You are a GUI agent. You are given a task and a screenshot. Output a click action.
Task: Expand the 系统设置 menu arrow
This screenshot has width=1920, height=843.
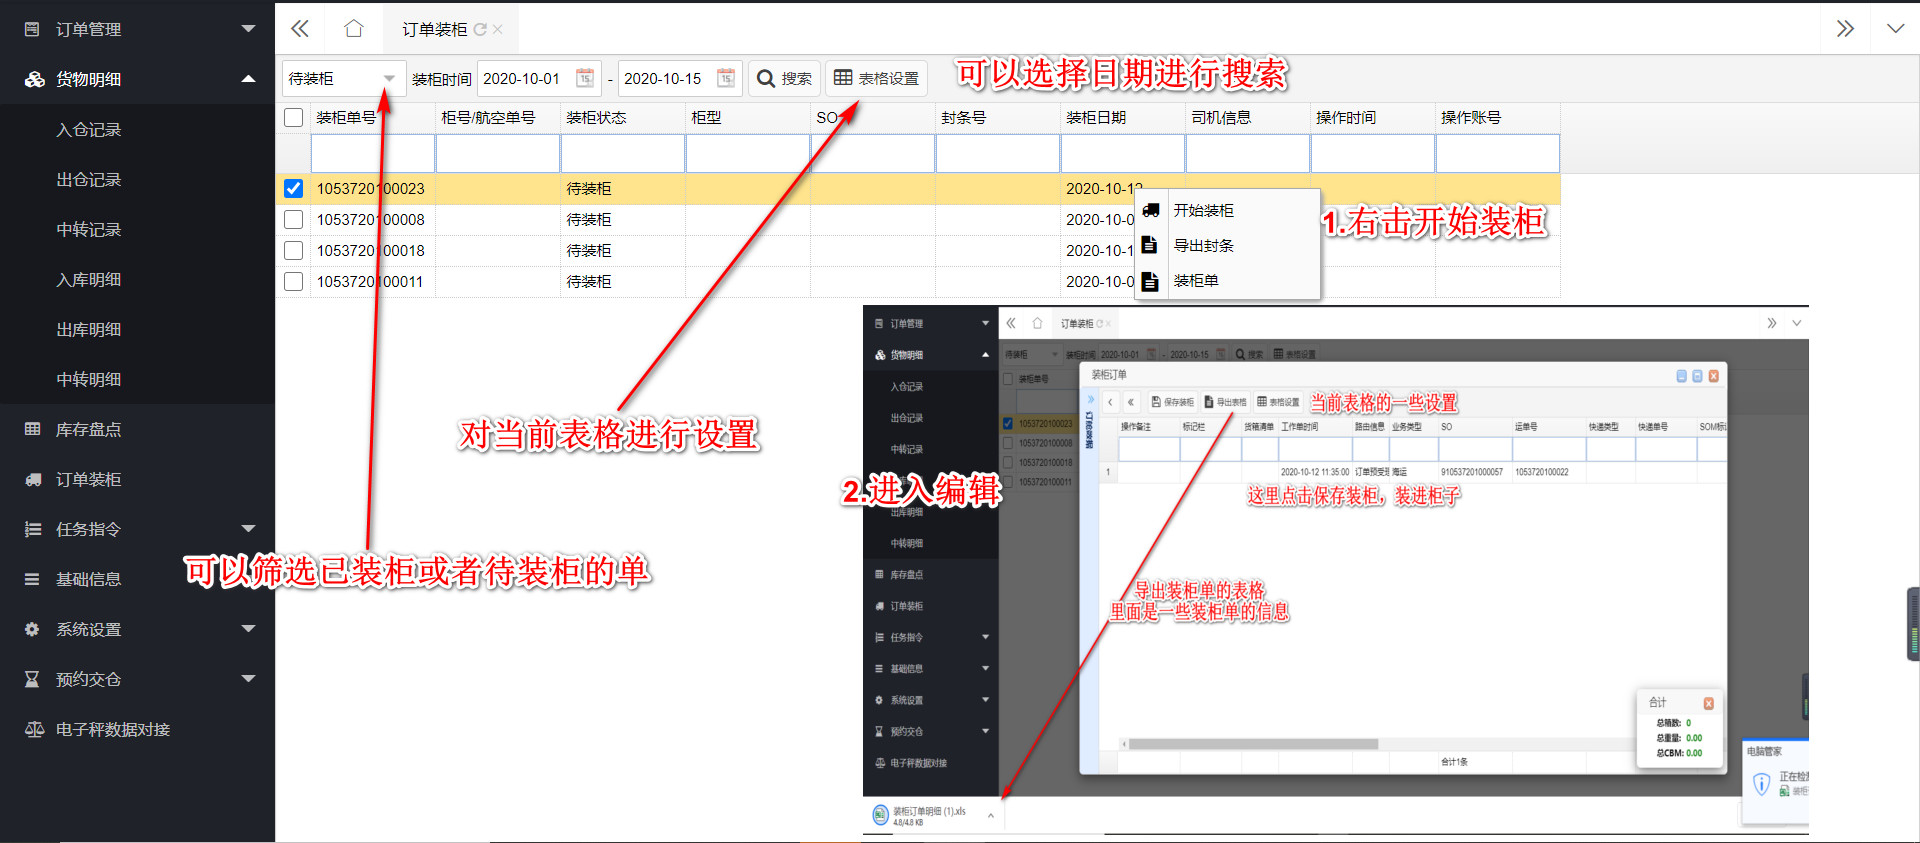[x=249, y=629]
